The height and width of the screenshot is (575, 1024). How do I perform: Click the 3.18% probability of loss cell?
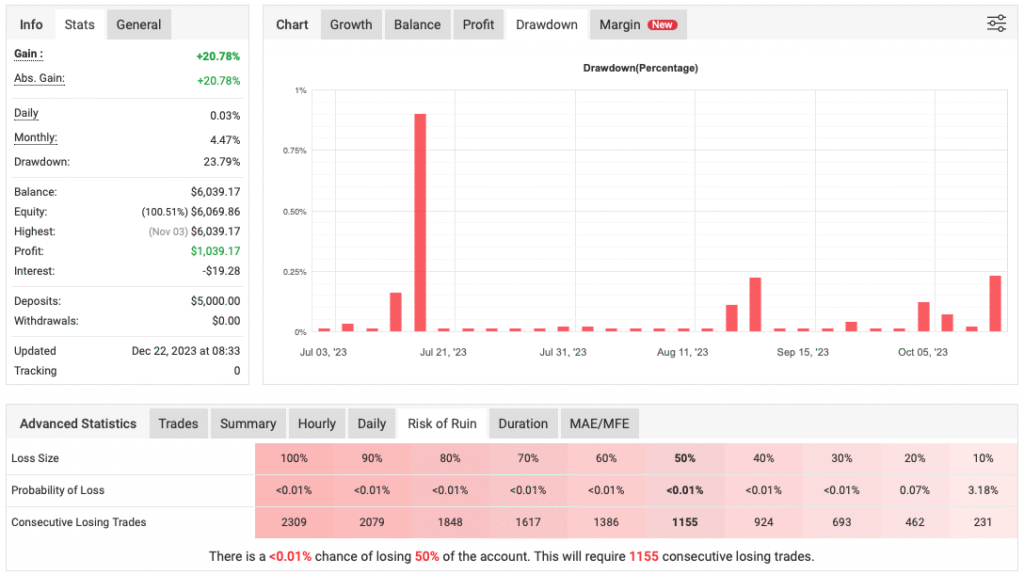pyautogui.click(x=982, y=490)
